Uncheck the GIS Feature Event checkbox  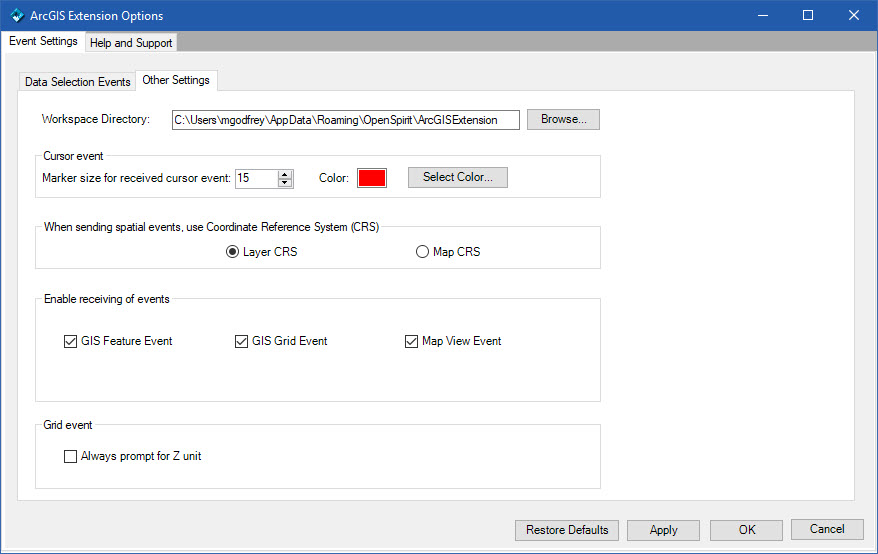tap(70, 341)
